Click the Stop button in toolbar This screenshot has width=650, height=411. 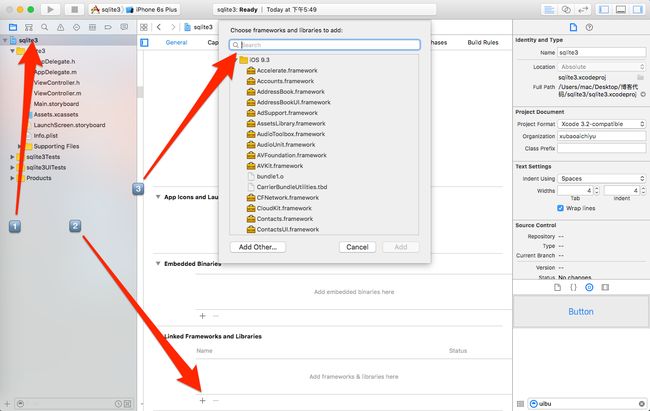tap(74, 9)
